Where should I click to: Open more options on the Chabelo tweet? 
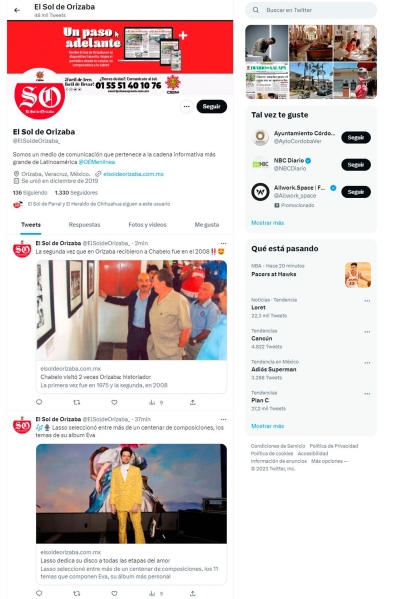[x=223, y=243]
